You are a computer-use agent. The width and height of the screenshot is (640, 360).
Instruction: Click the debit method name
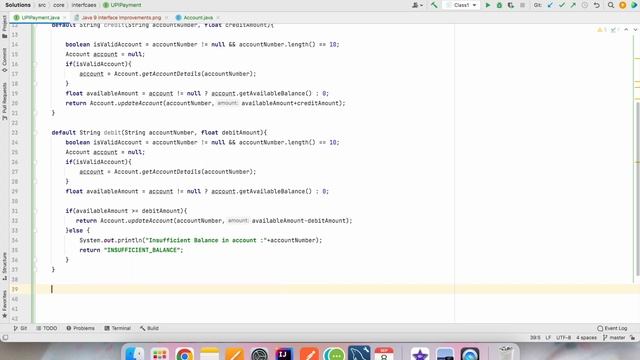112,133
